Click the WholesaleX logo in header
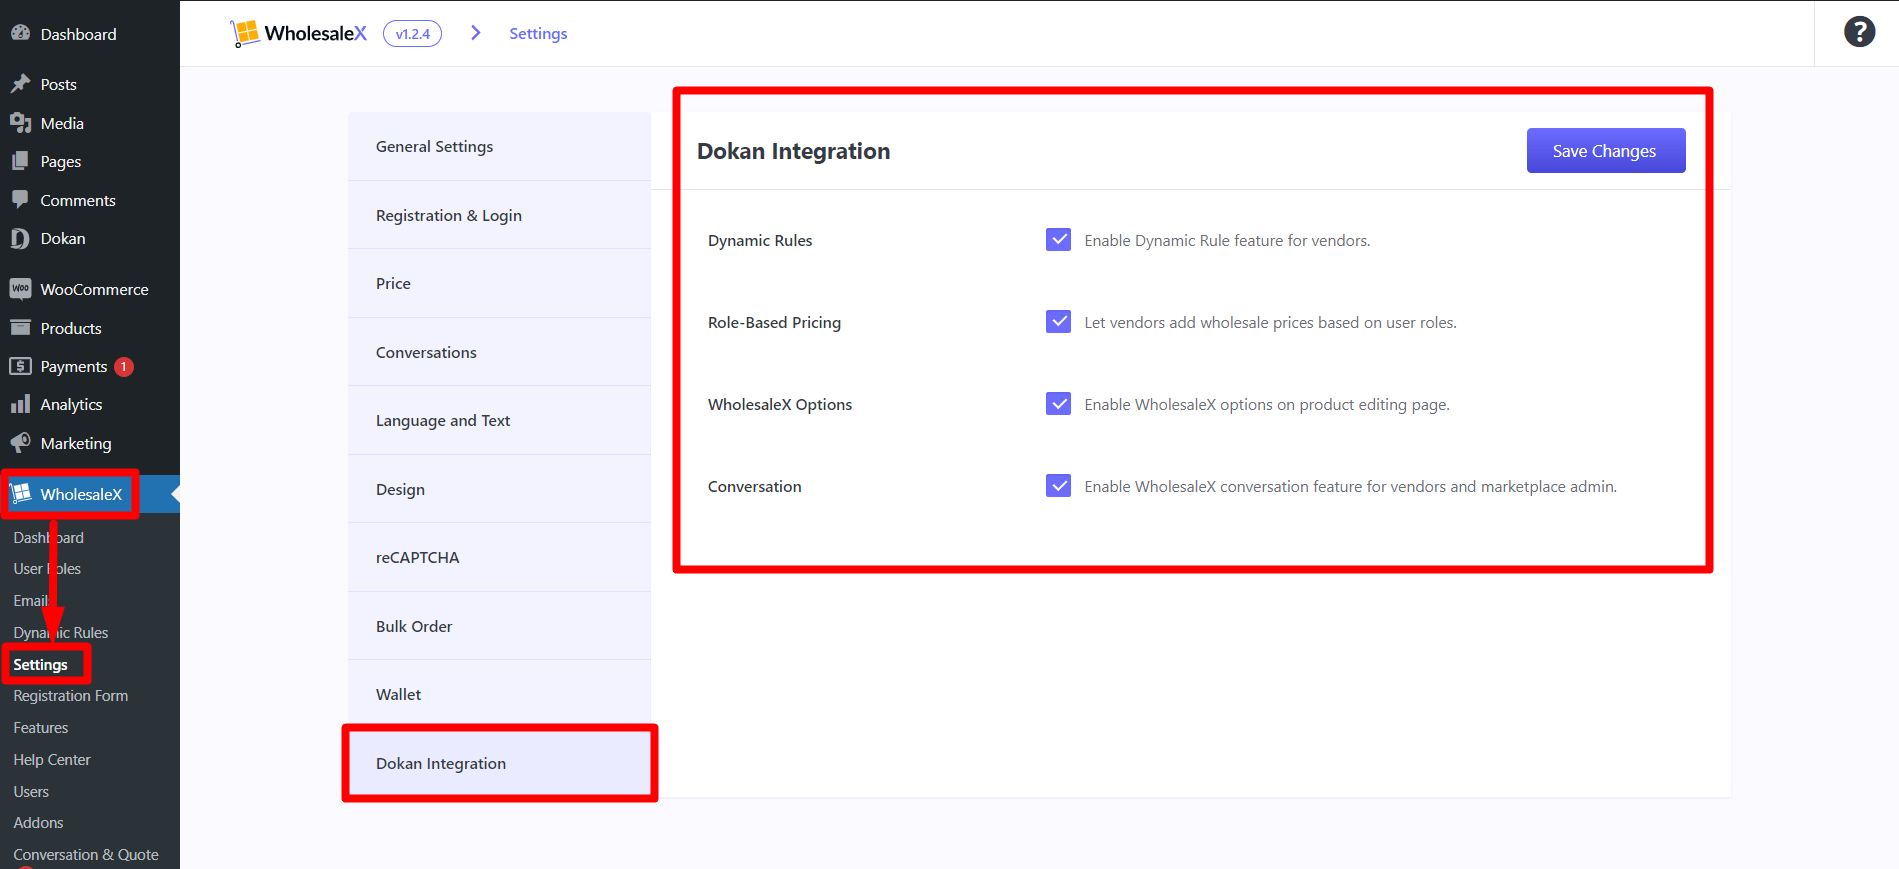 299,33
